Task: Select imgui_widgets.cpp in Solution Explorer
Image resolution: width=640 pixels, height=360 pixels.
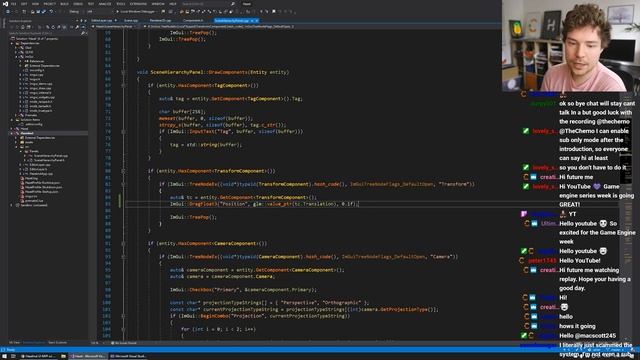Action: click(x=42, y=97)
